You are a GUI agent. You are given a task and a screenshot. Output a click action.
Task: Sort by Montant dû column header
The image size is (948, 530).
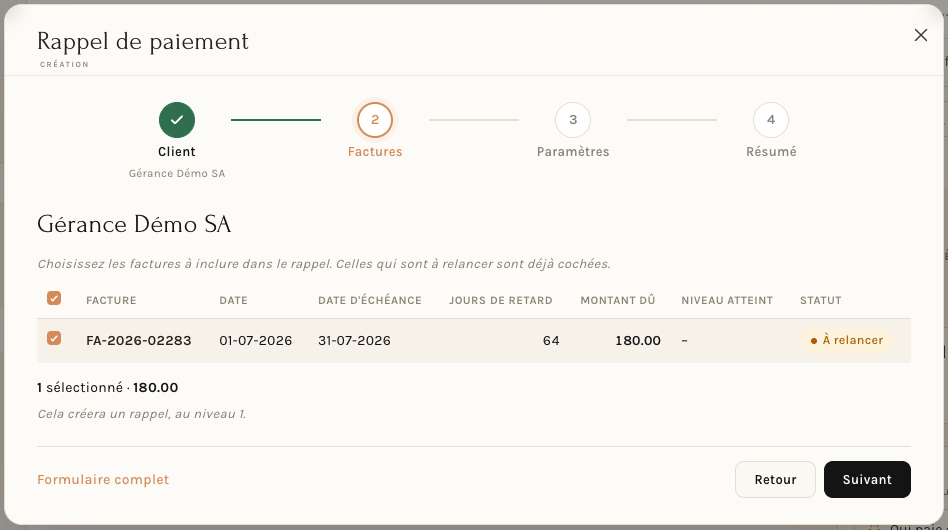coord(617,300)
